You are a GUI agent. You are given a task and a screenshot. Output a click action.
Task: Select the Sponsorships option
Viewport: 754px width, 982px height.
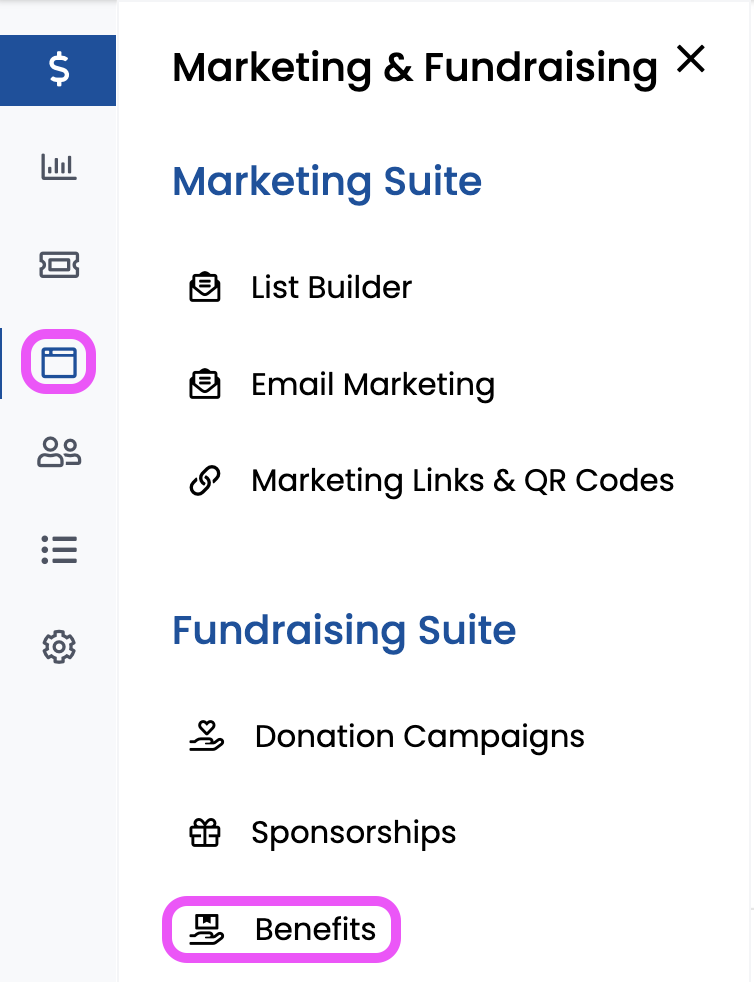(353, 833)
